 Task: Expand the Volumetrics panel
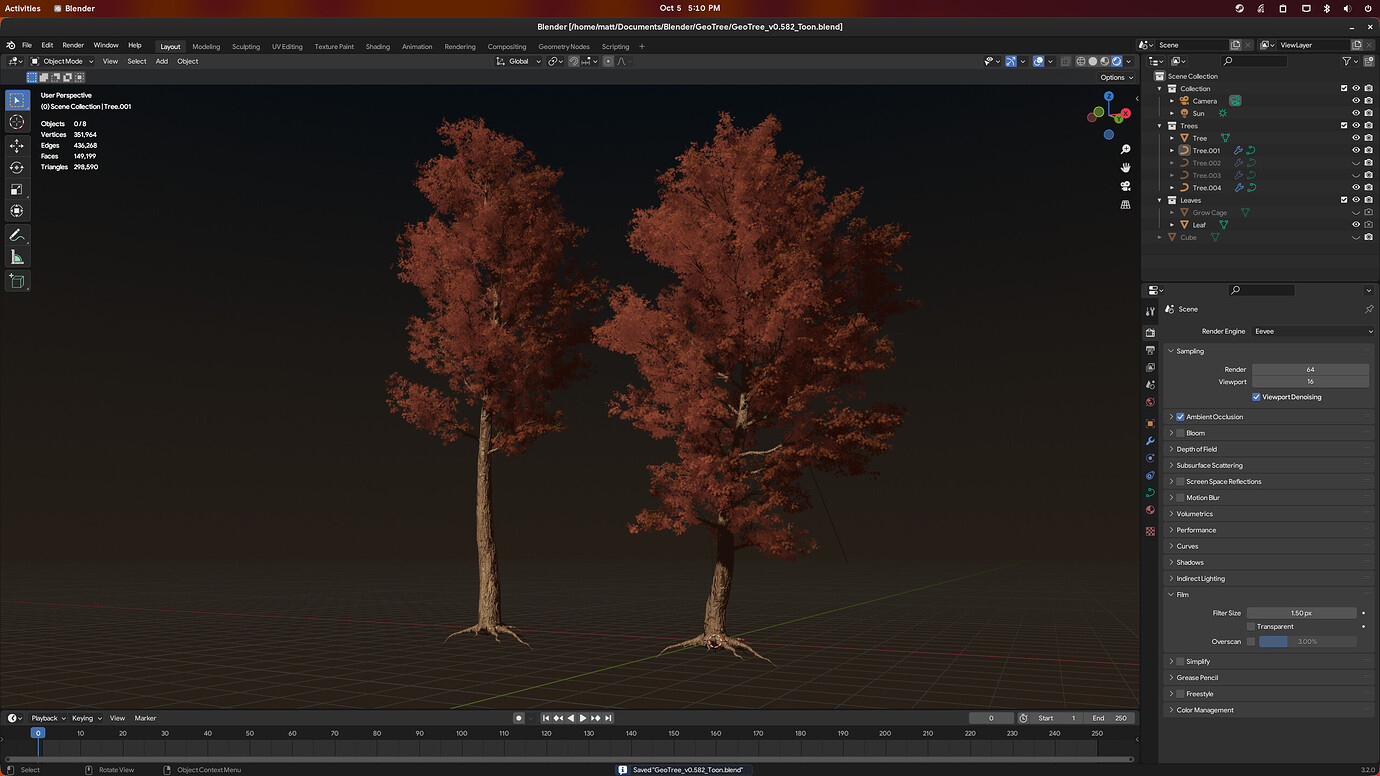click(x=1195, y=514)
